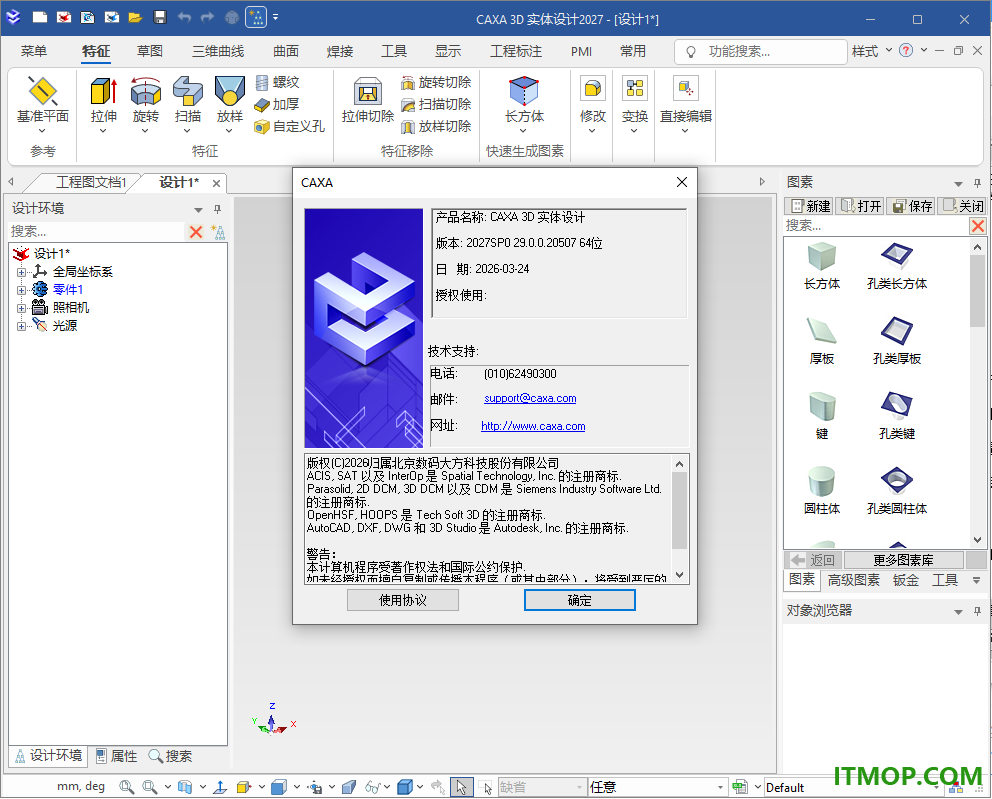Open the 设计环境 panel options arrow

point(198,209)
